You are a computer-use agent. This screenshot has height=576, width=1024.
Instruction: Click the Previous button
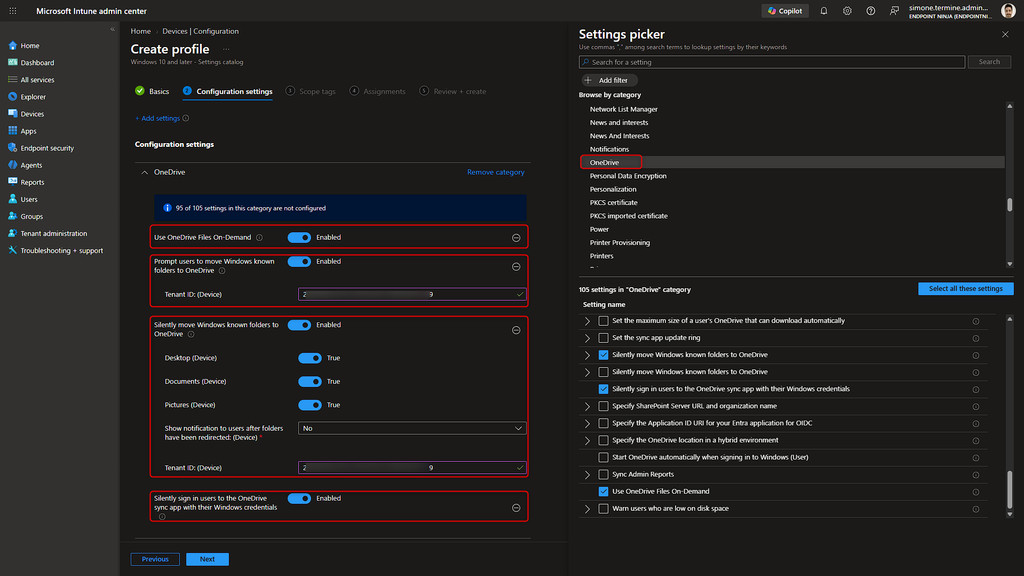[155, 559]
